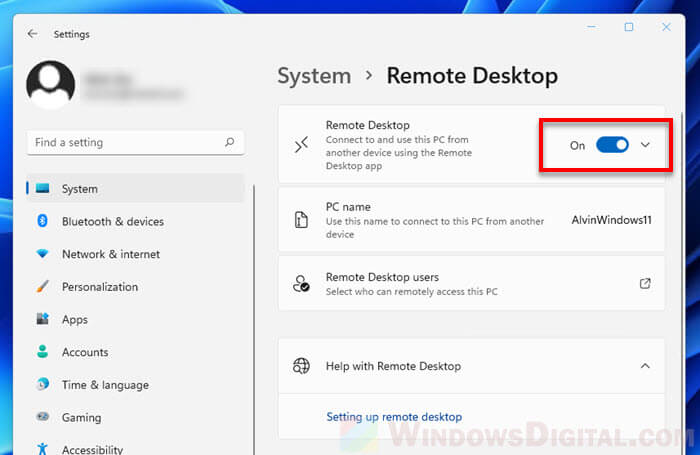This screenshot has height=455, width=700.
Task: Collapse the Help with Remote Desktop section
Action: (x=645, y=366)
